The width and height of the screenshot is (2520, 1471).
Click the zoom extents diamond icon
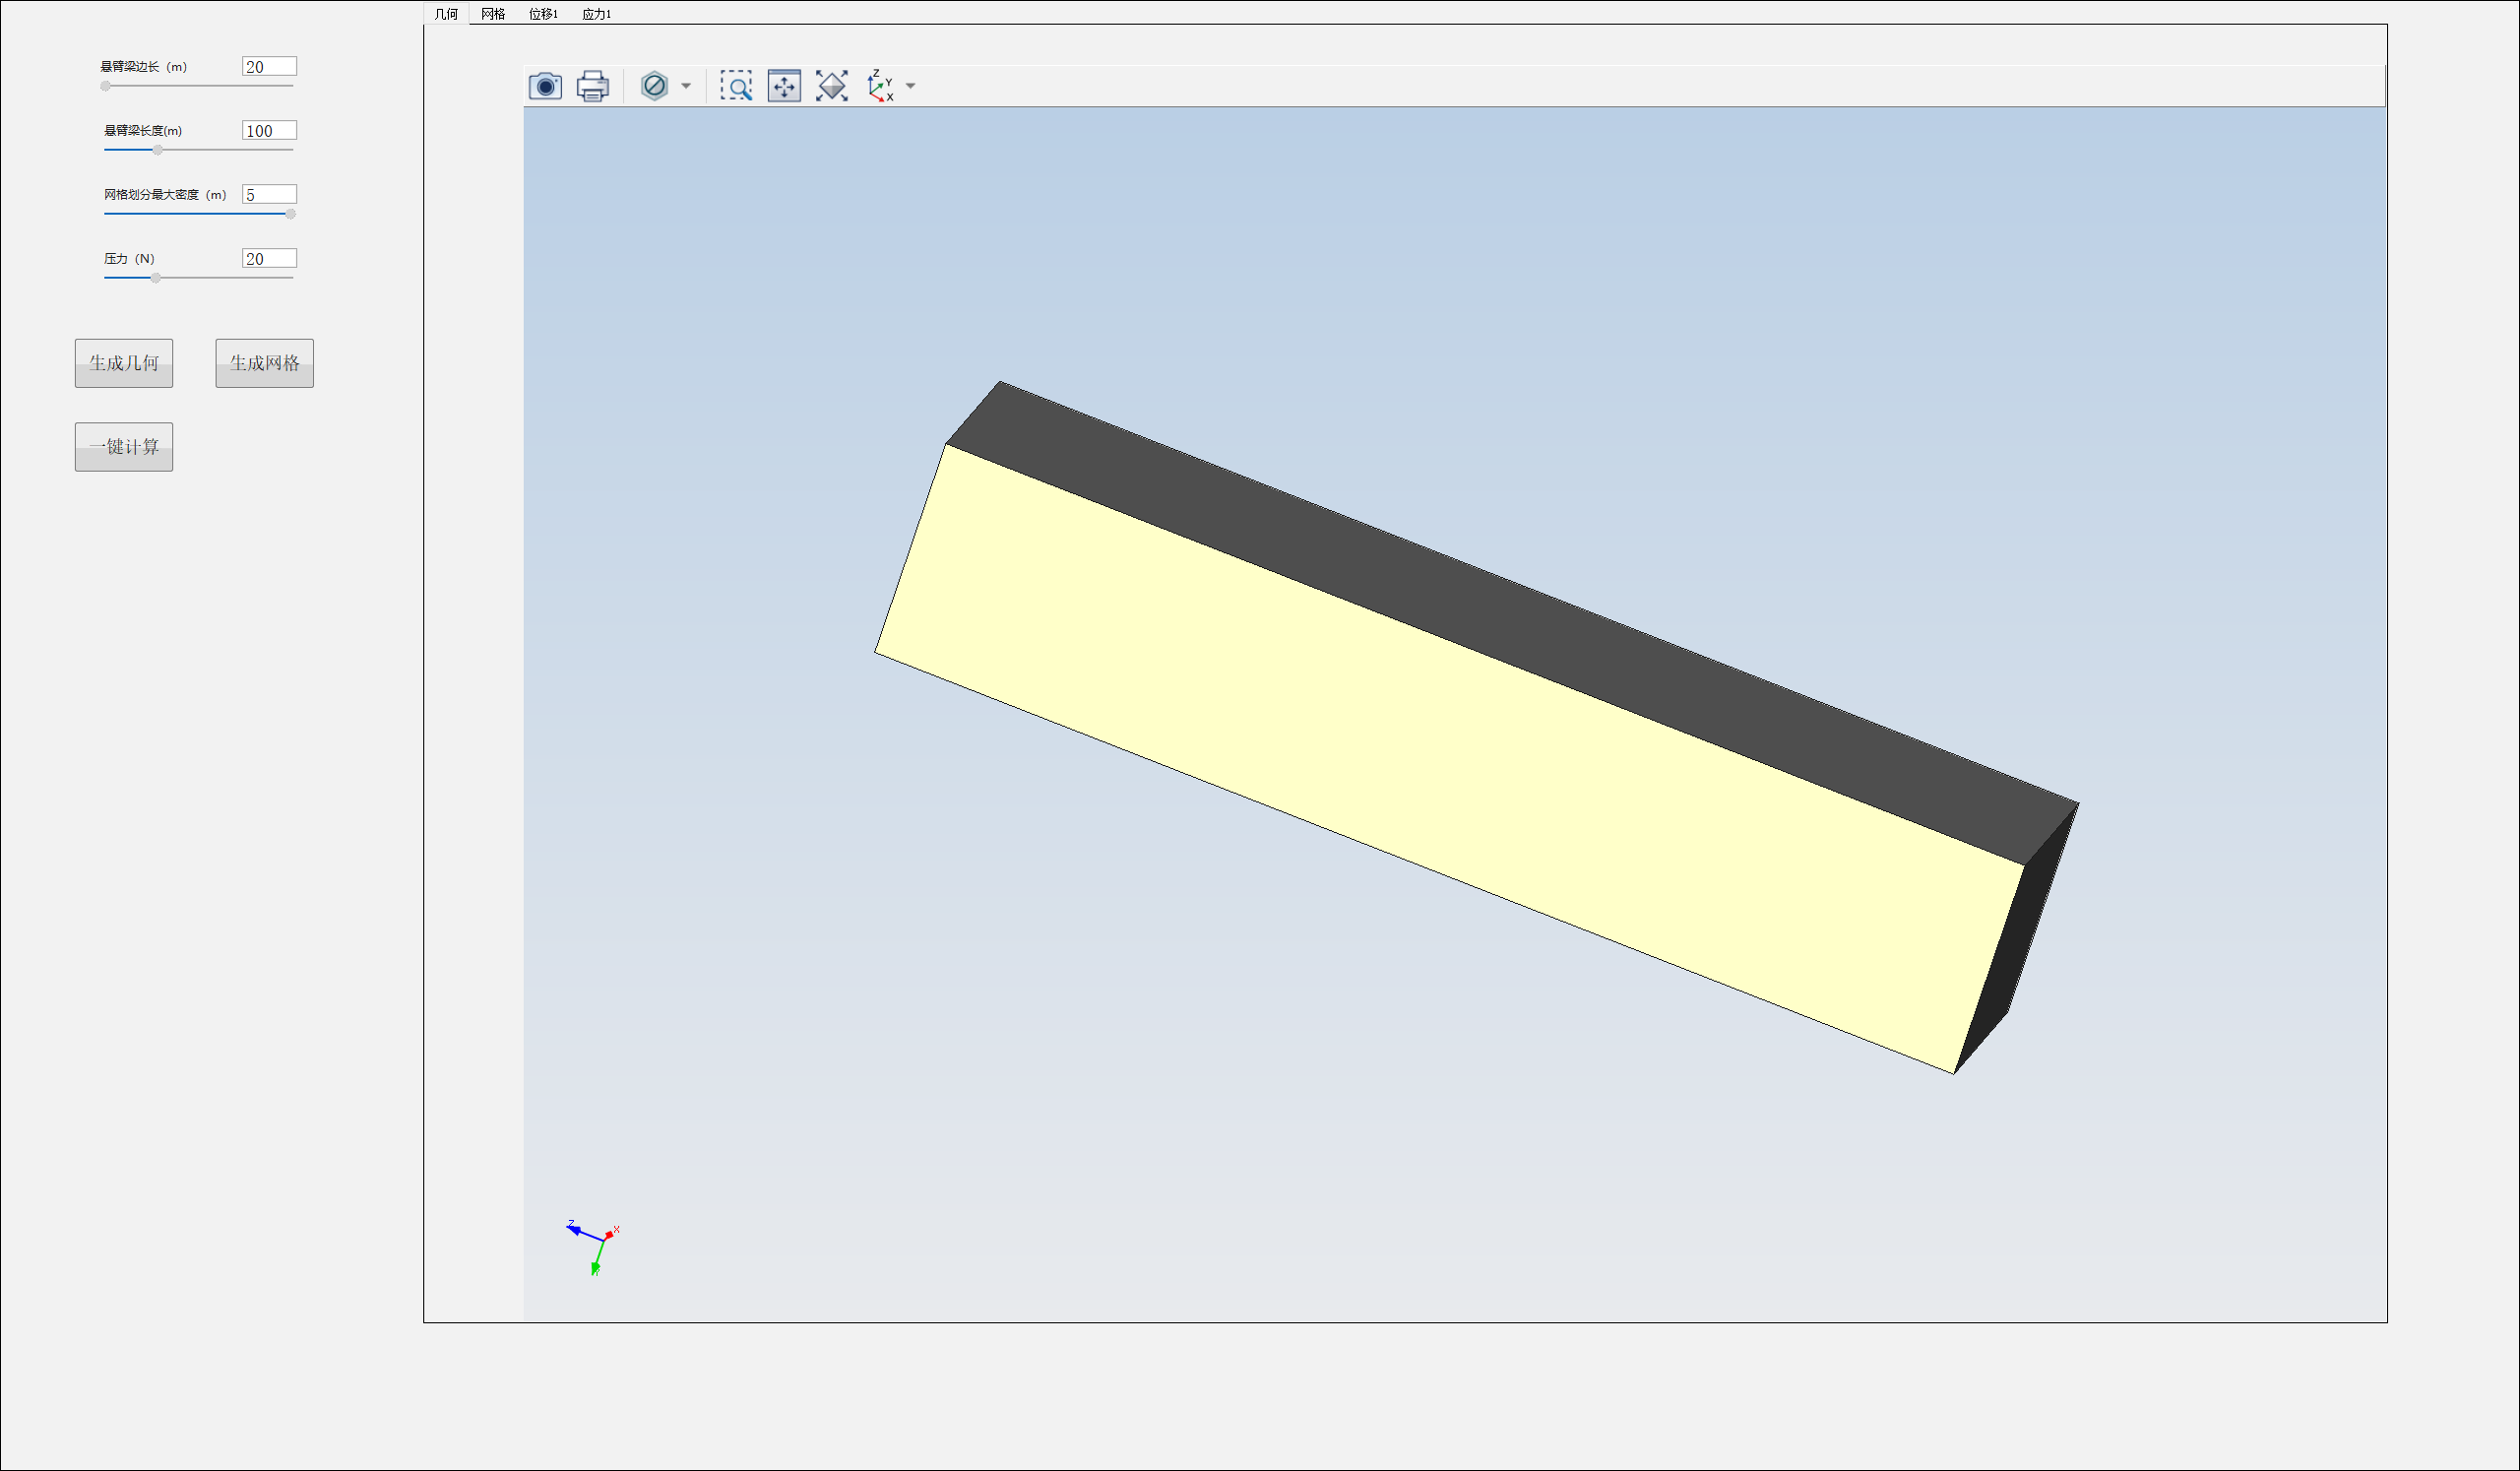click(x=832, y=86)
